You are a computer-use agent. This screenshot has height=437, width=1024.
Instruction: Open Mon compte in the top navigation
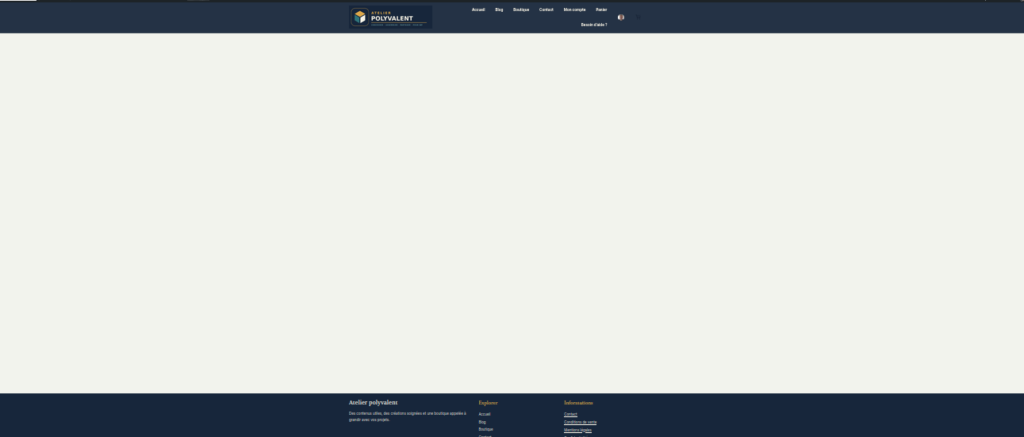tap(575, 10)
